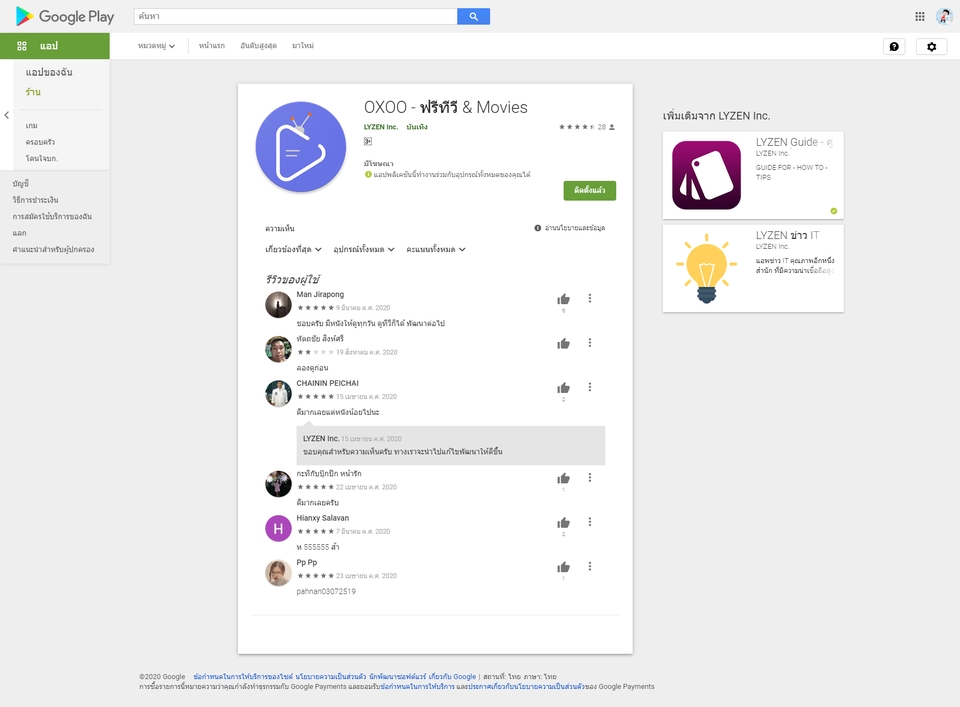Select เกม in the sidebar
The width and height of the screenshot is (960, 707).
pos(32,125)
